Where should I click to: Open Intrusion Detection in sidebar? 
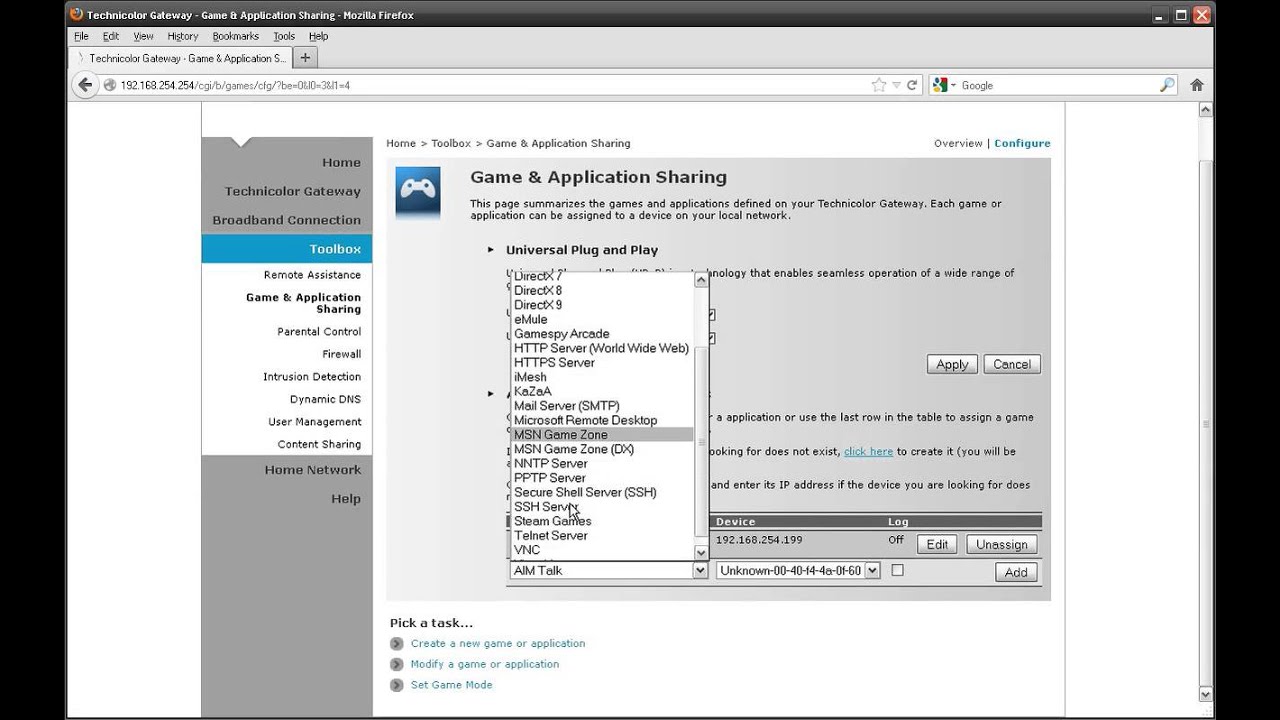tap(312, 377)
